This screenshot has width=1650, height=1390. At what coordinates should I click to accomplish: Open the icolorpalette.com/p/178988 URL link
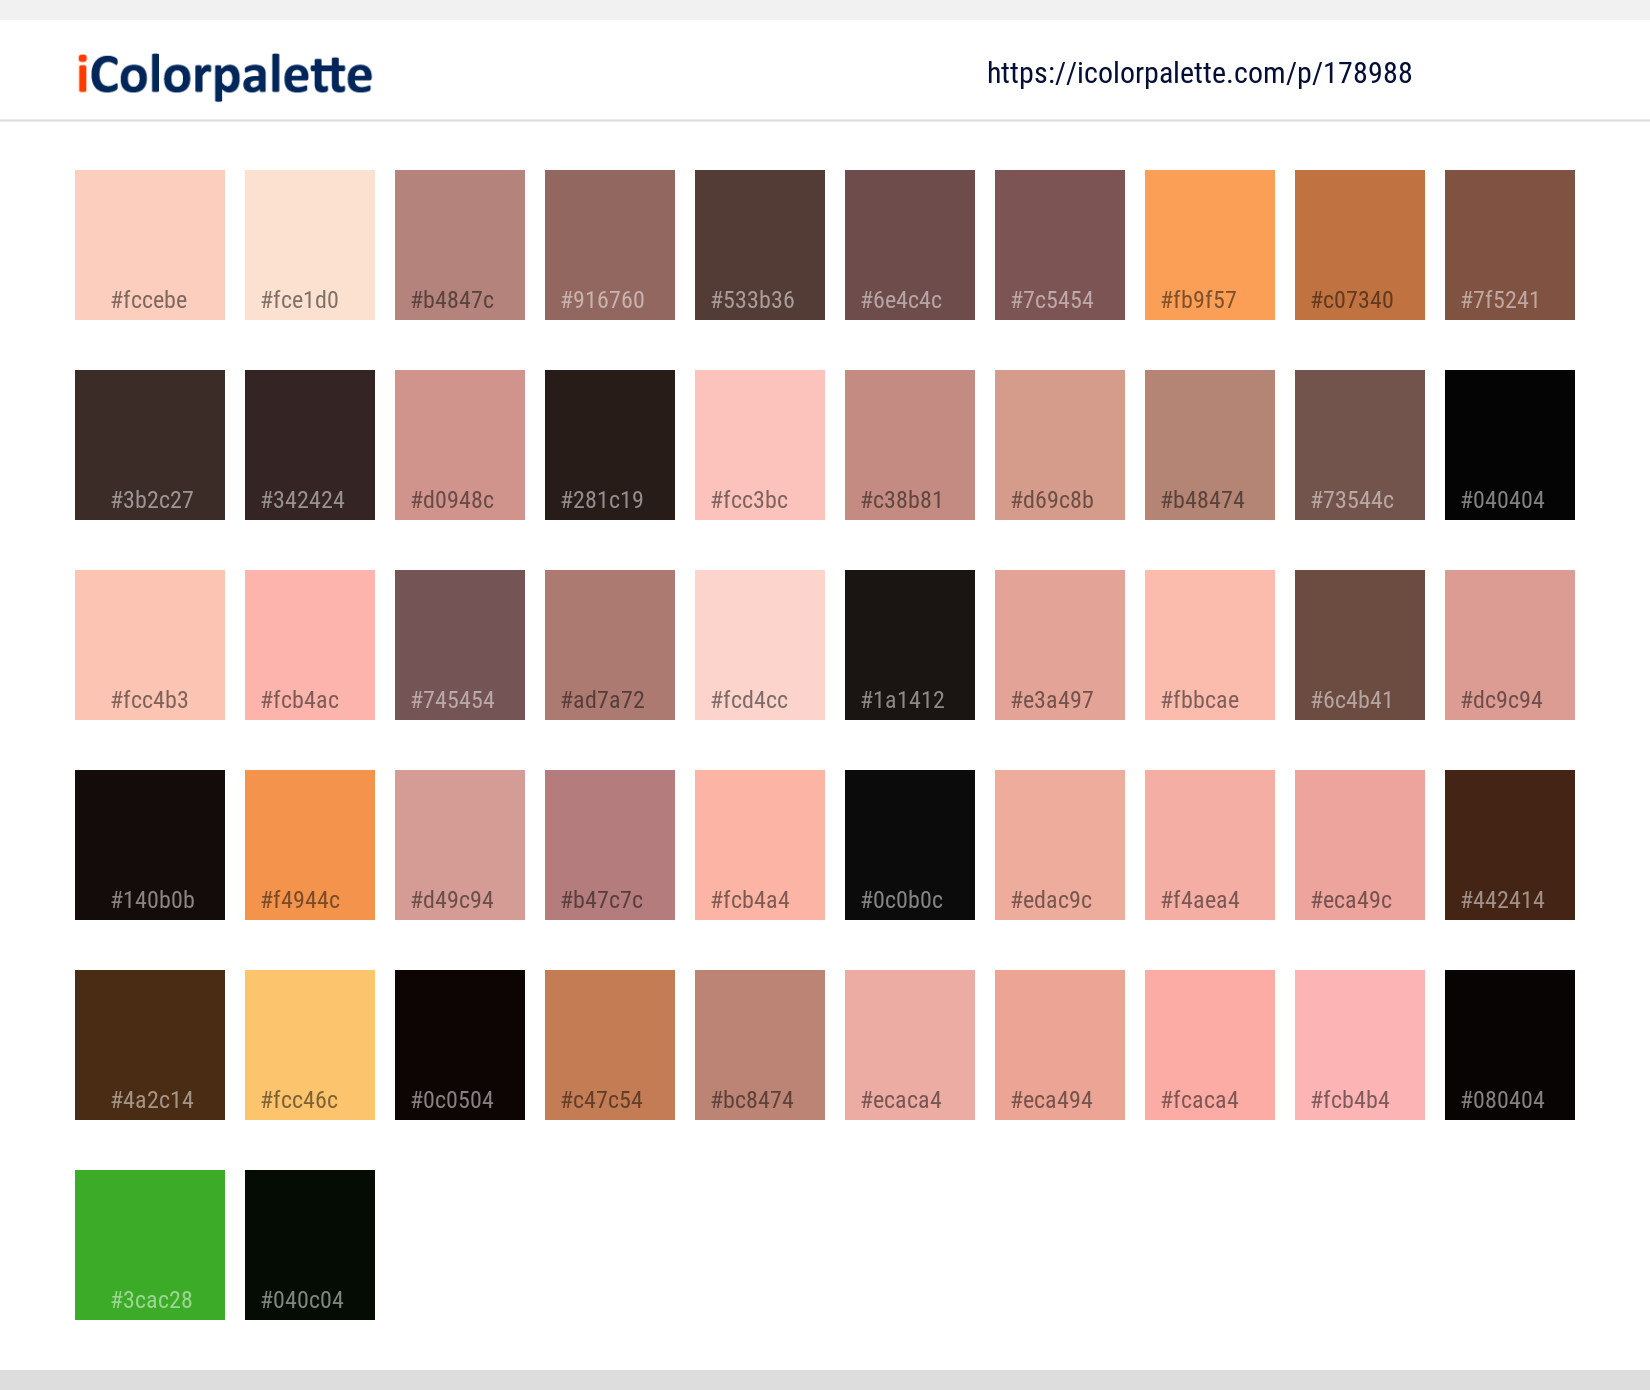pyautogui.click(x=1199, y=73)
